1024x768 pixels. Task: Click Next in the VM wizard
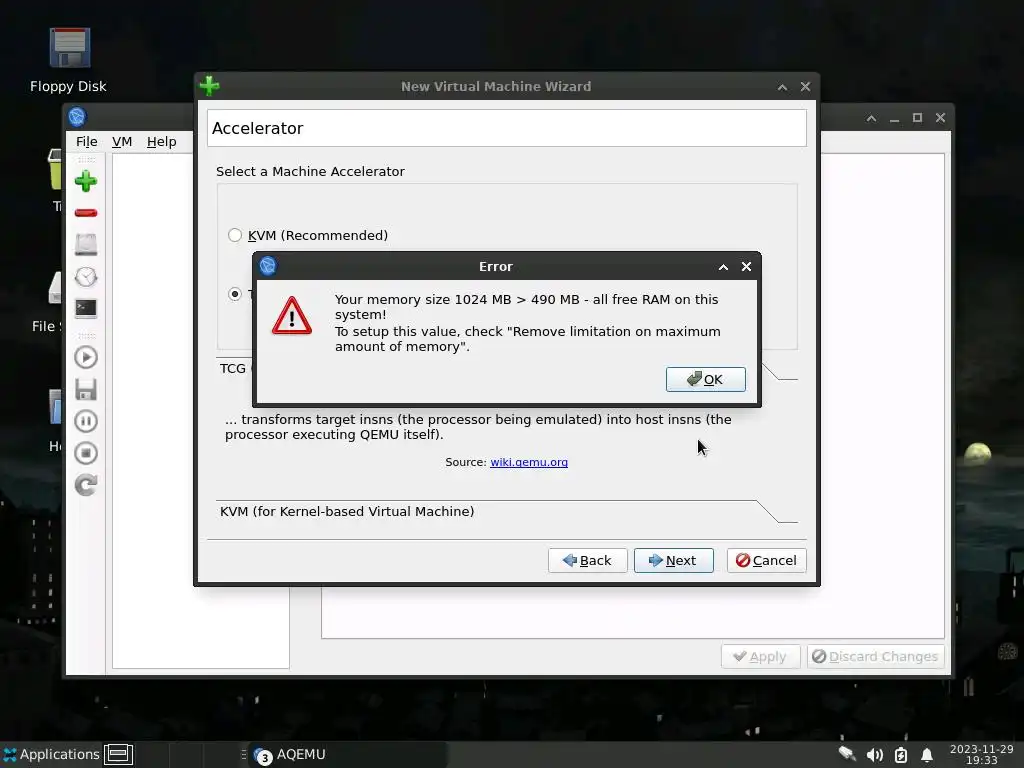coord(673,560)
